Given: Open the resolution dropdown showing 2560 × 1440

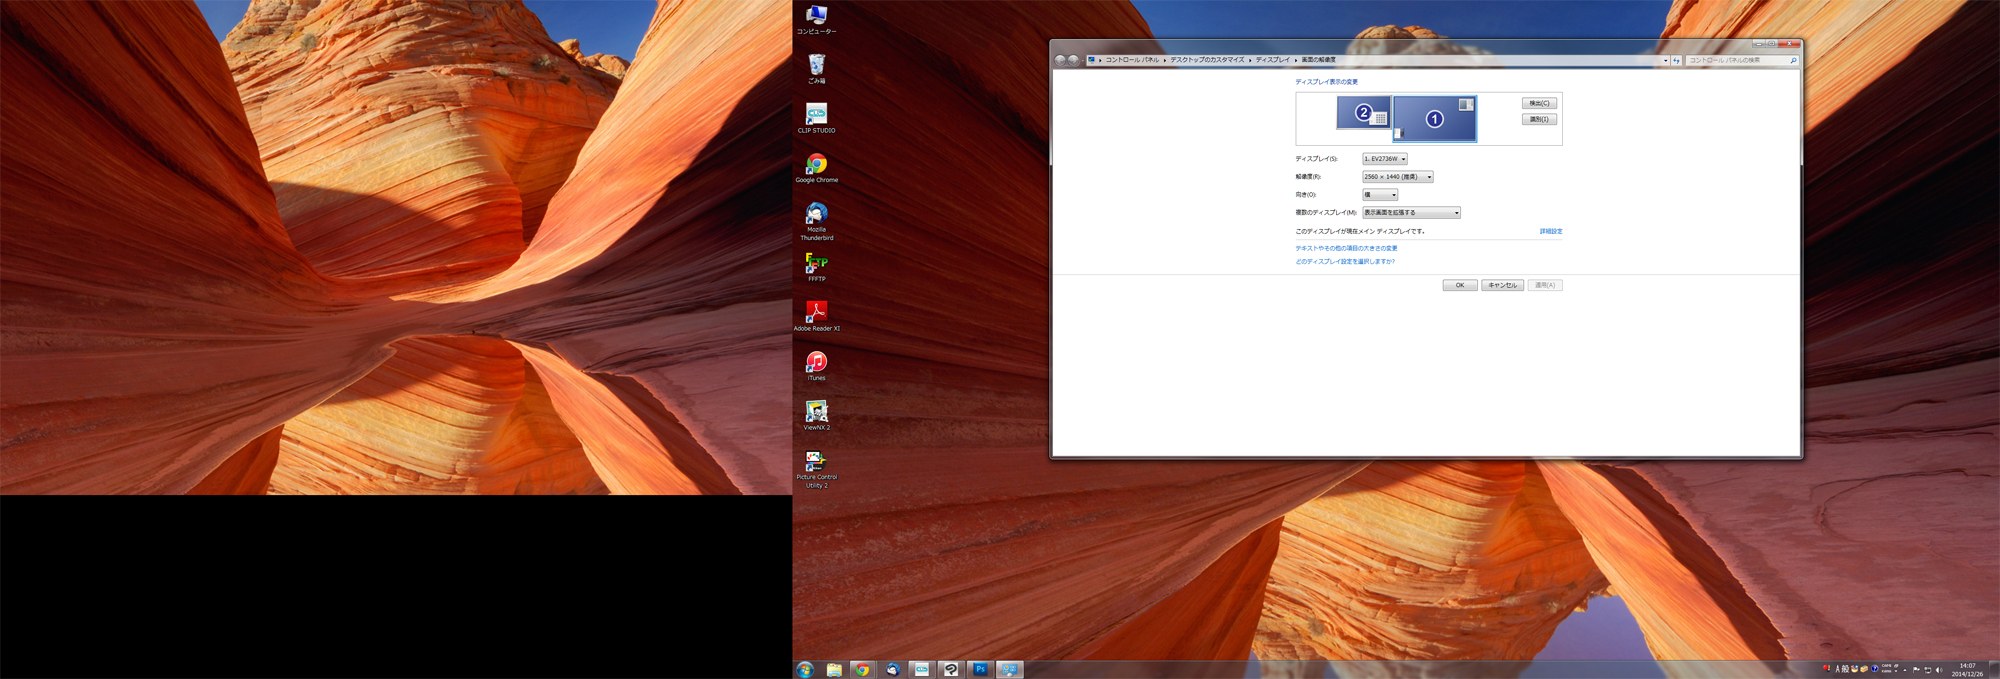Looking at the screenshot, I should coord(1397,177).
